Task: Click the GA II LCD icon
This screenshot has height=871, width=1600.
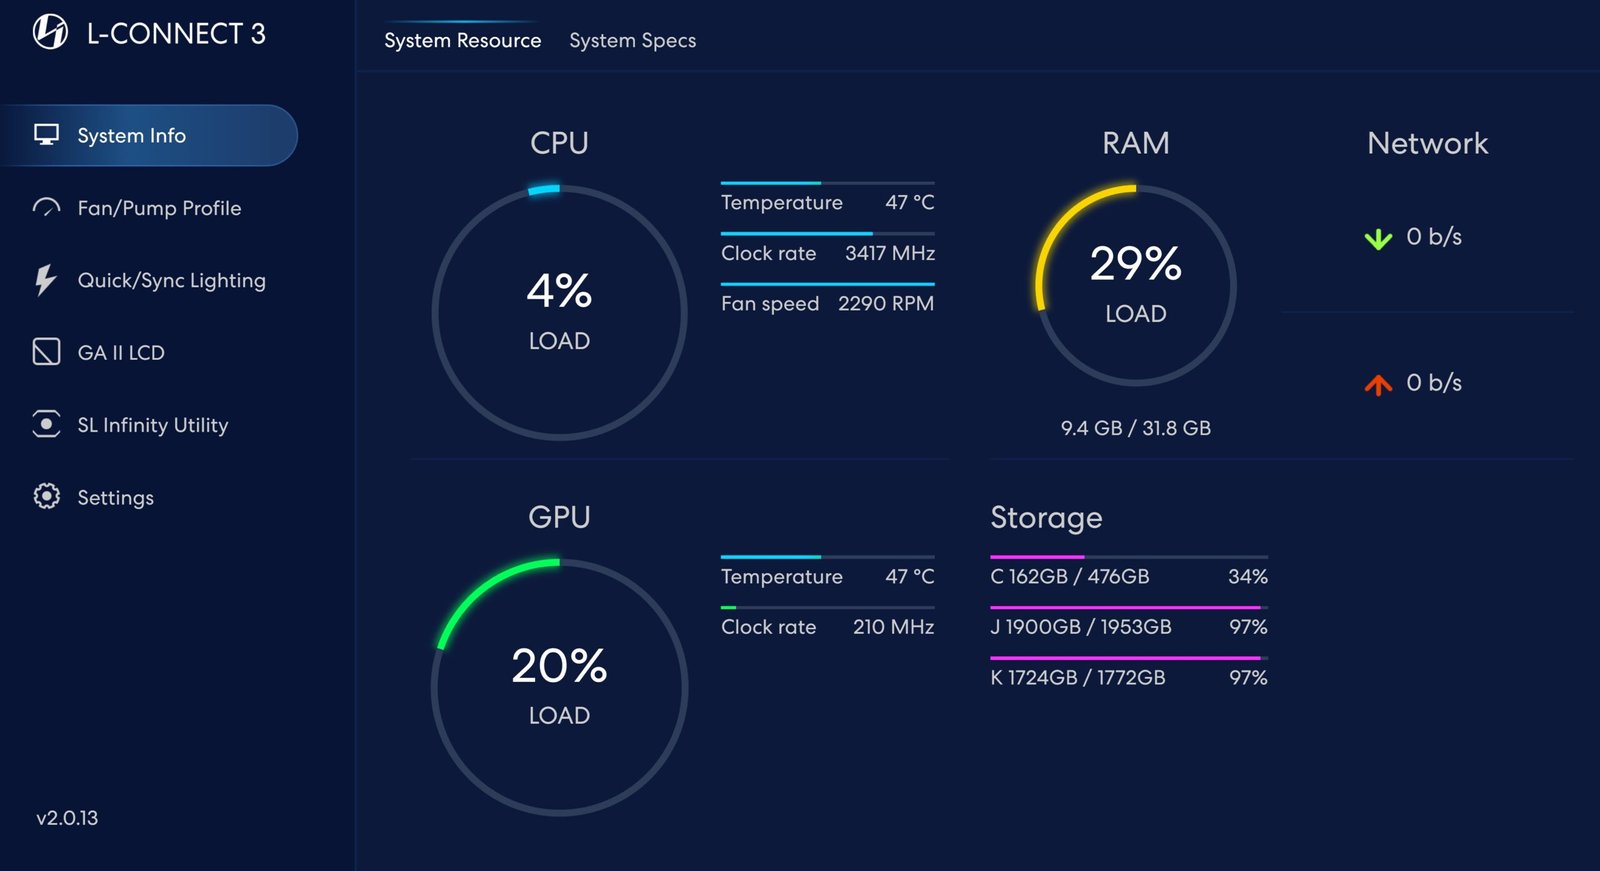Action: tap(46, 352)
